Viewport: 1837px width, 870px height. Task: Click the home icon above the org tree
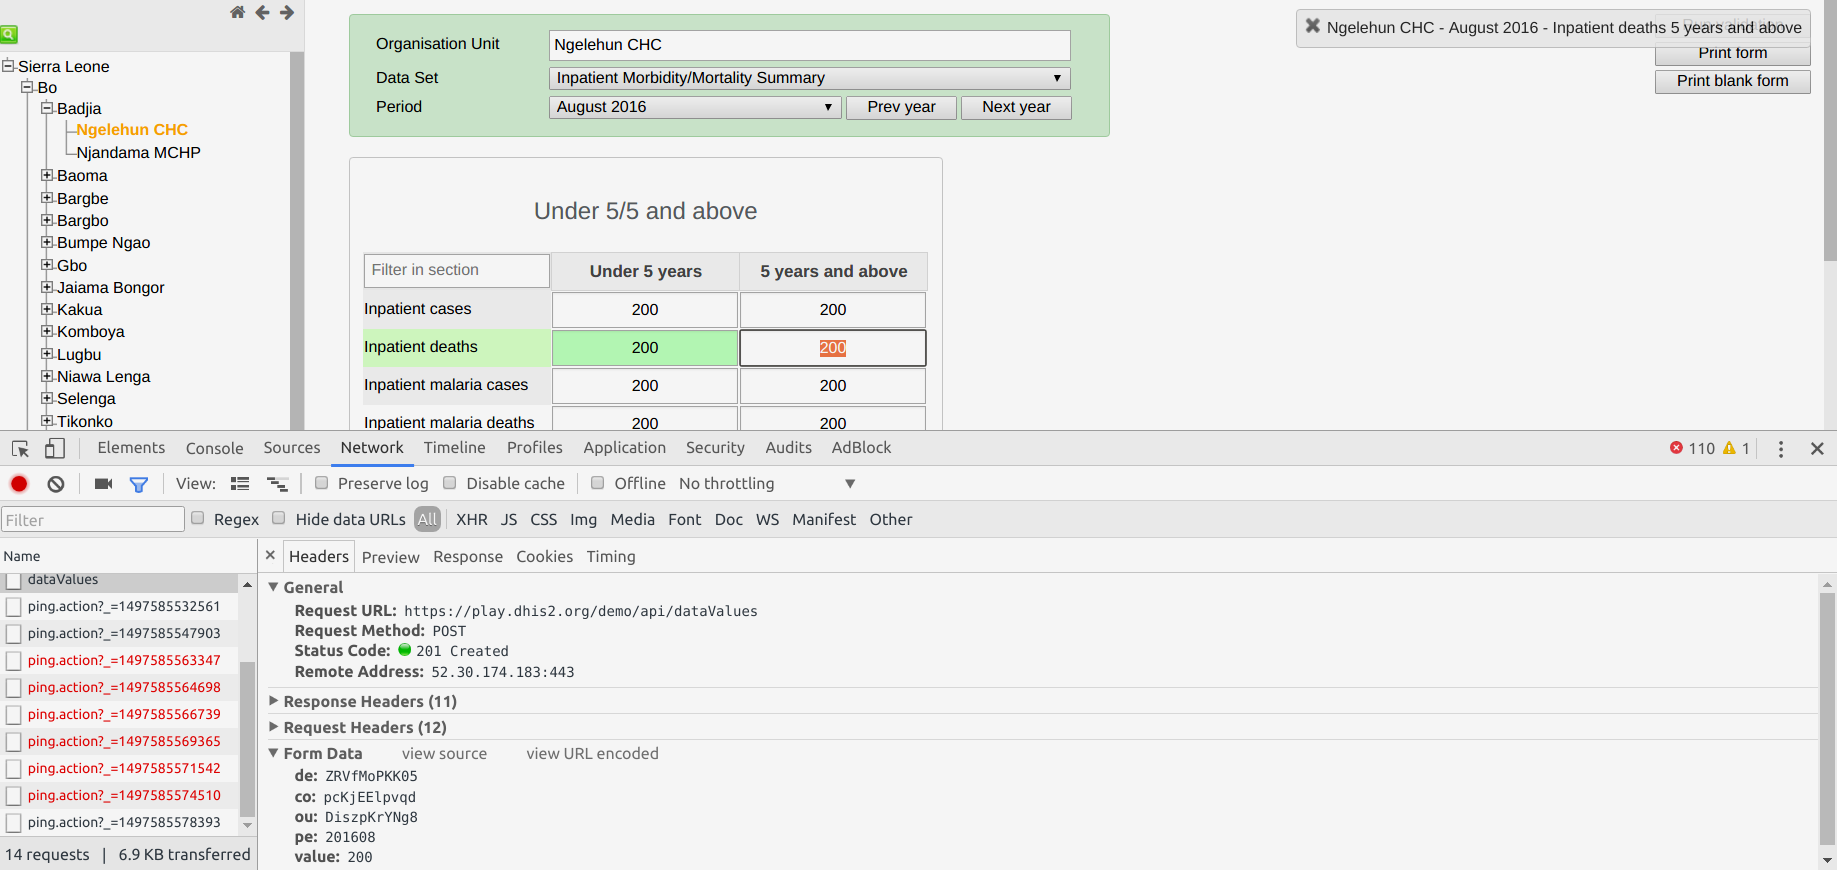pyautogui.click(x=237, y=13)
